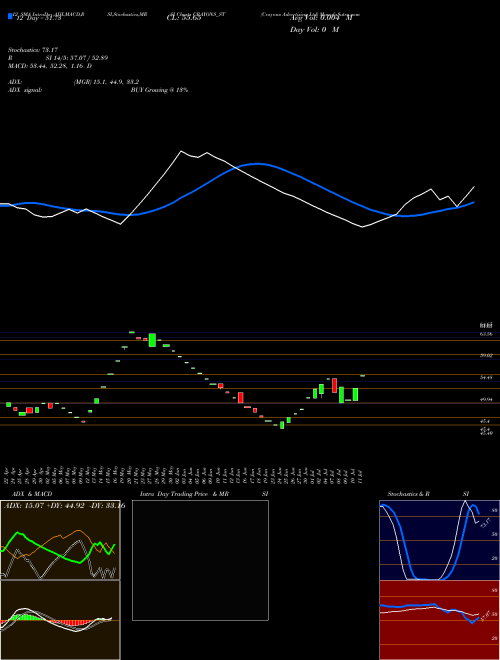Click the 'Intra Day Trading Price & MR' title
This screenshot has width=500, height=660.
(x=184, y=494)
